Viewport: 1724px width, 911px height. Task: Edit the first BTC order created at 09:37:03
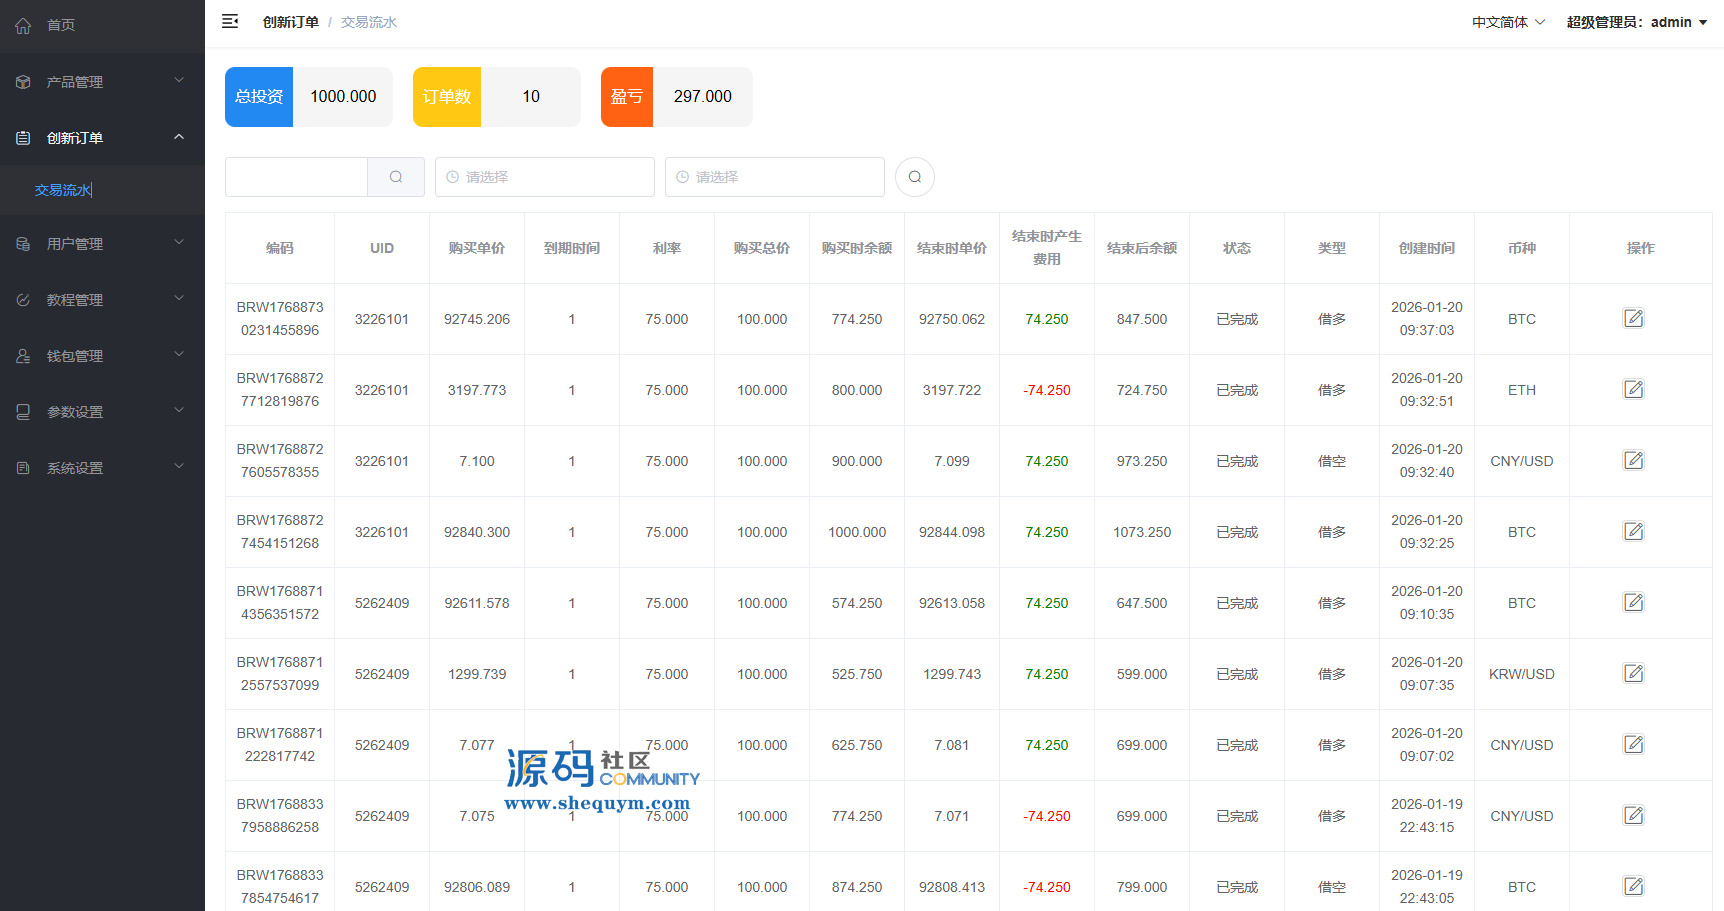(x=1633, y=319)
